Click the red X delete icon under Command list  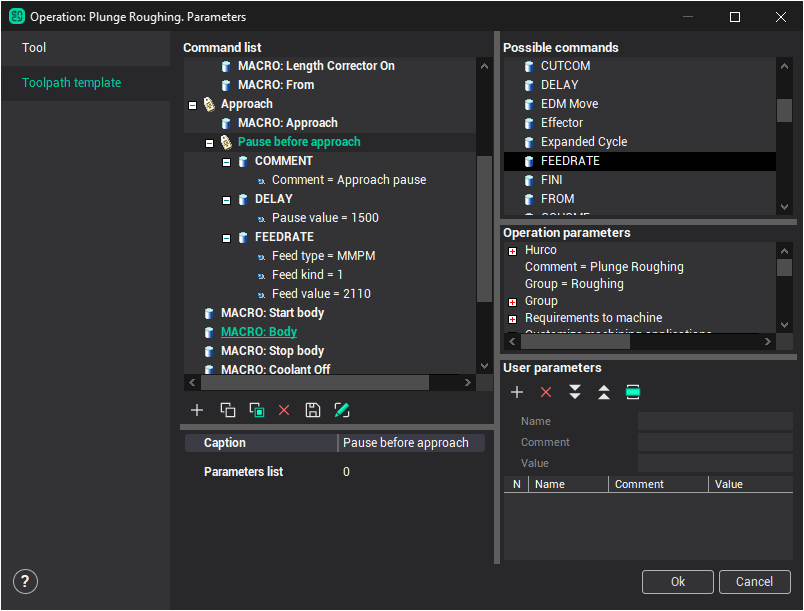[x=284, y=410]
